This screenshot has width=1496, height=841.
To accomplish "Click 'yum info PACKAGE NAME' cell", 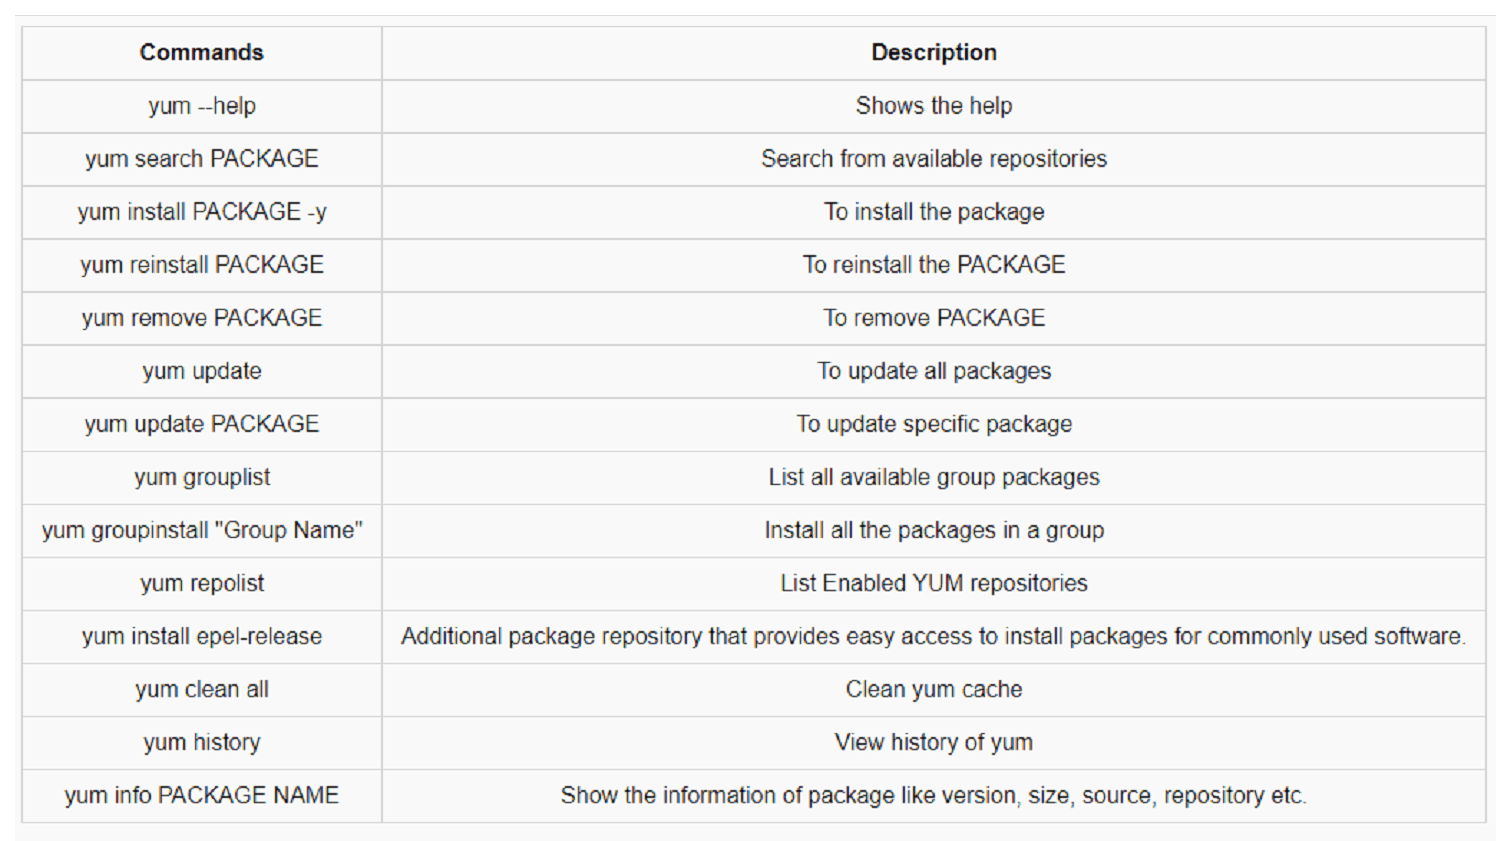I will tap(202, 795).
